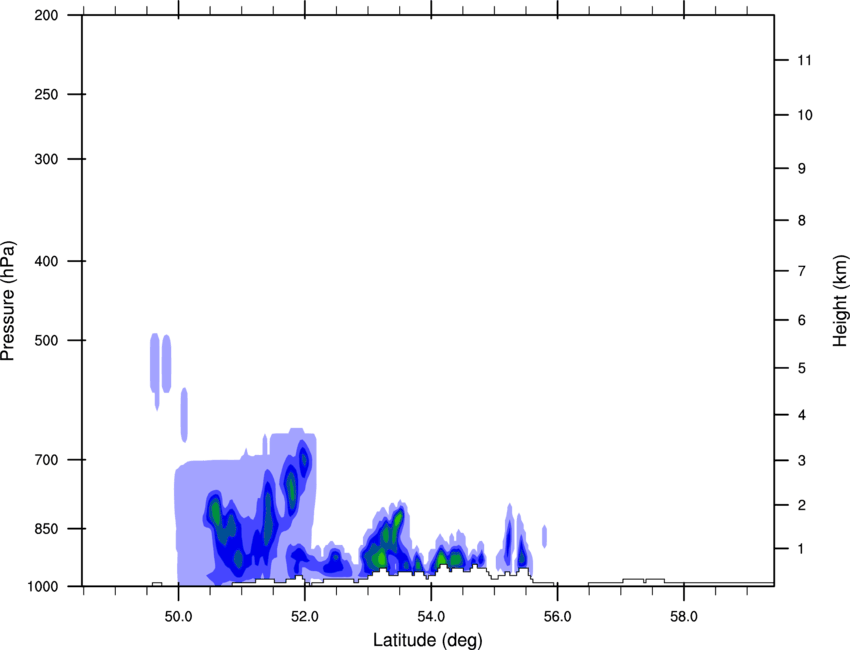Click the 'Height (km)' axis title
The width and height of the screenshot is (850, 650).
840,301
